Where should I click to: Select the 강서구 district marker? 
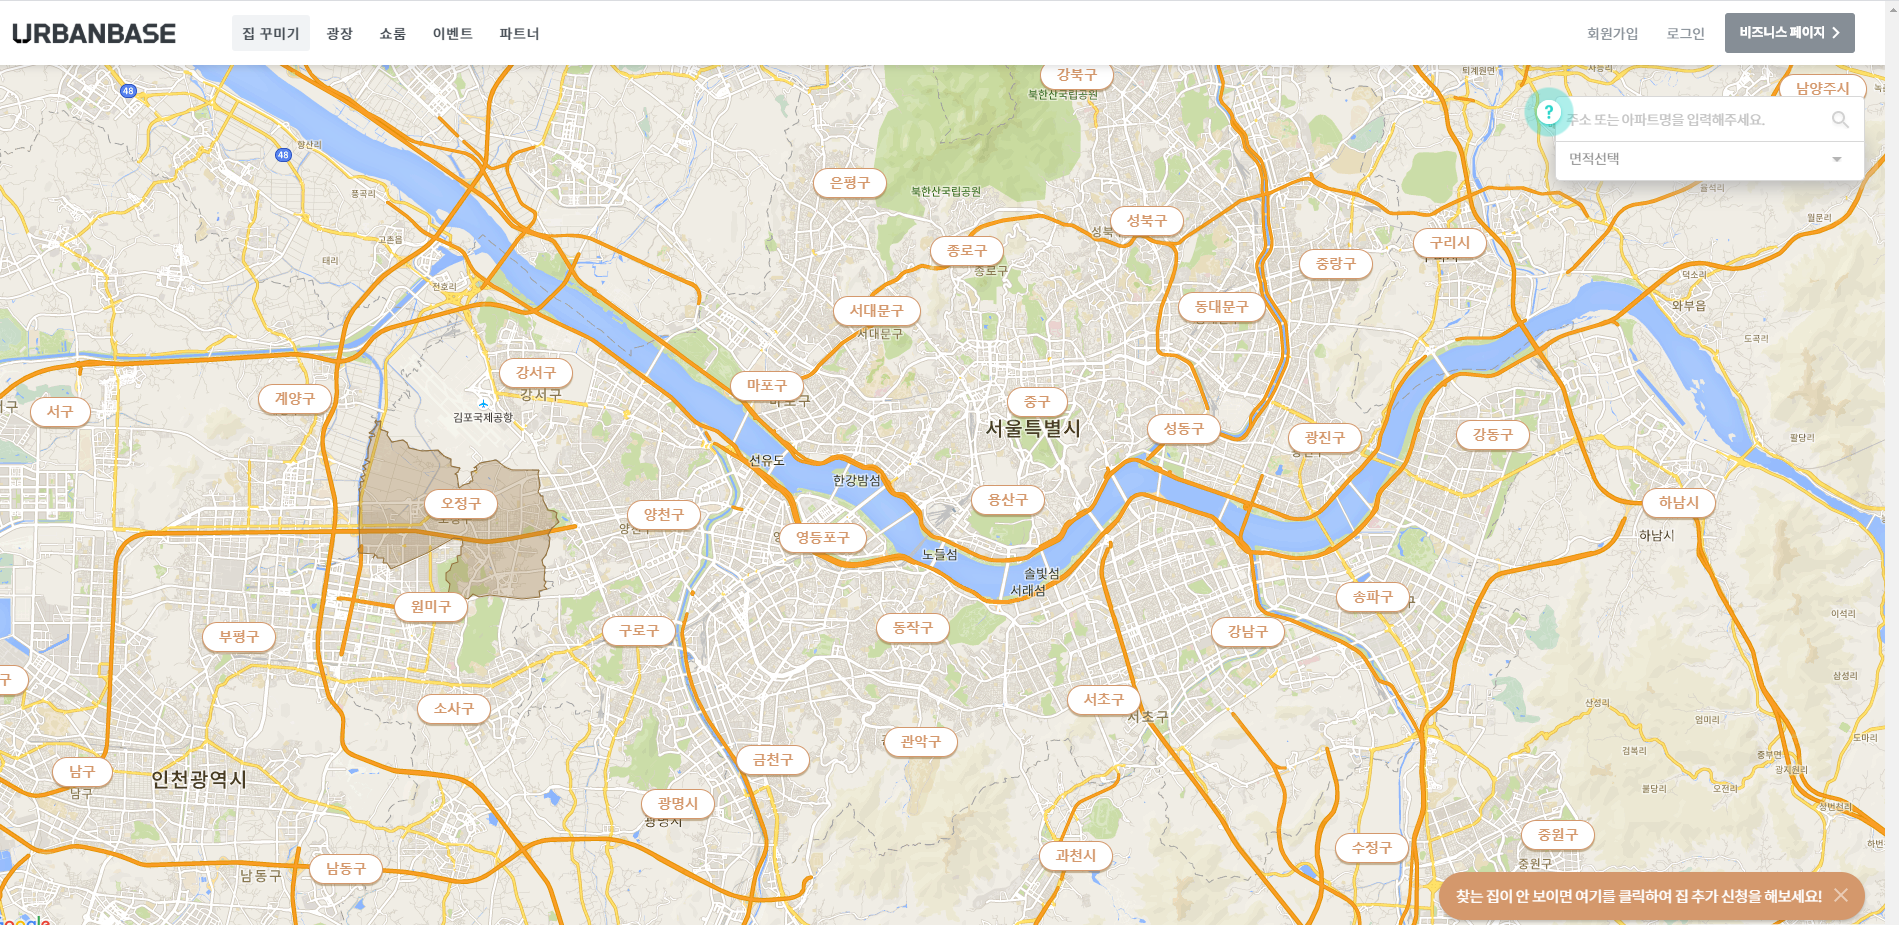pos(536,373)
